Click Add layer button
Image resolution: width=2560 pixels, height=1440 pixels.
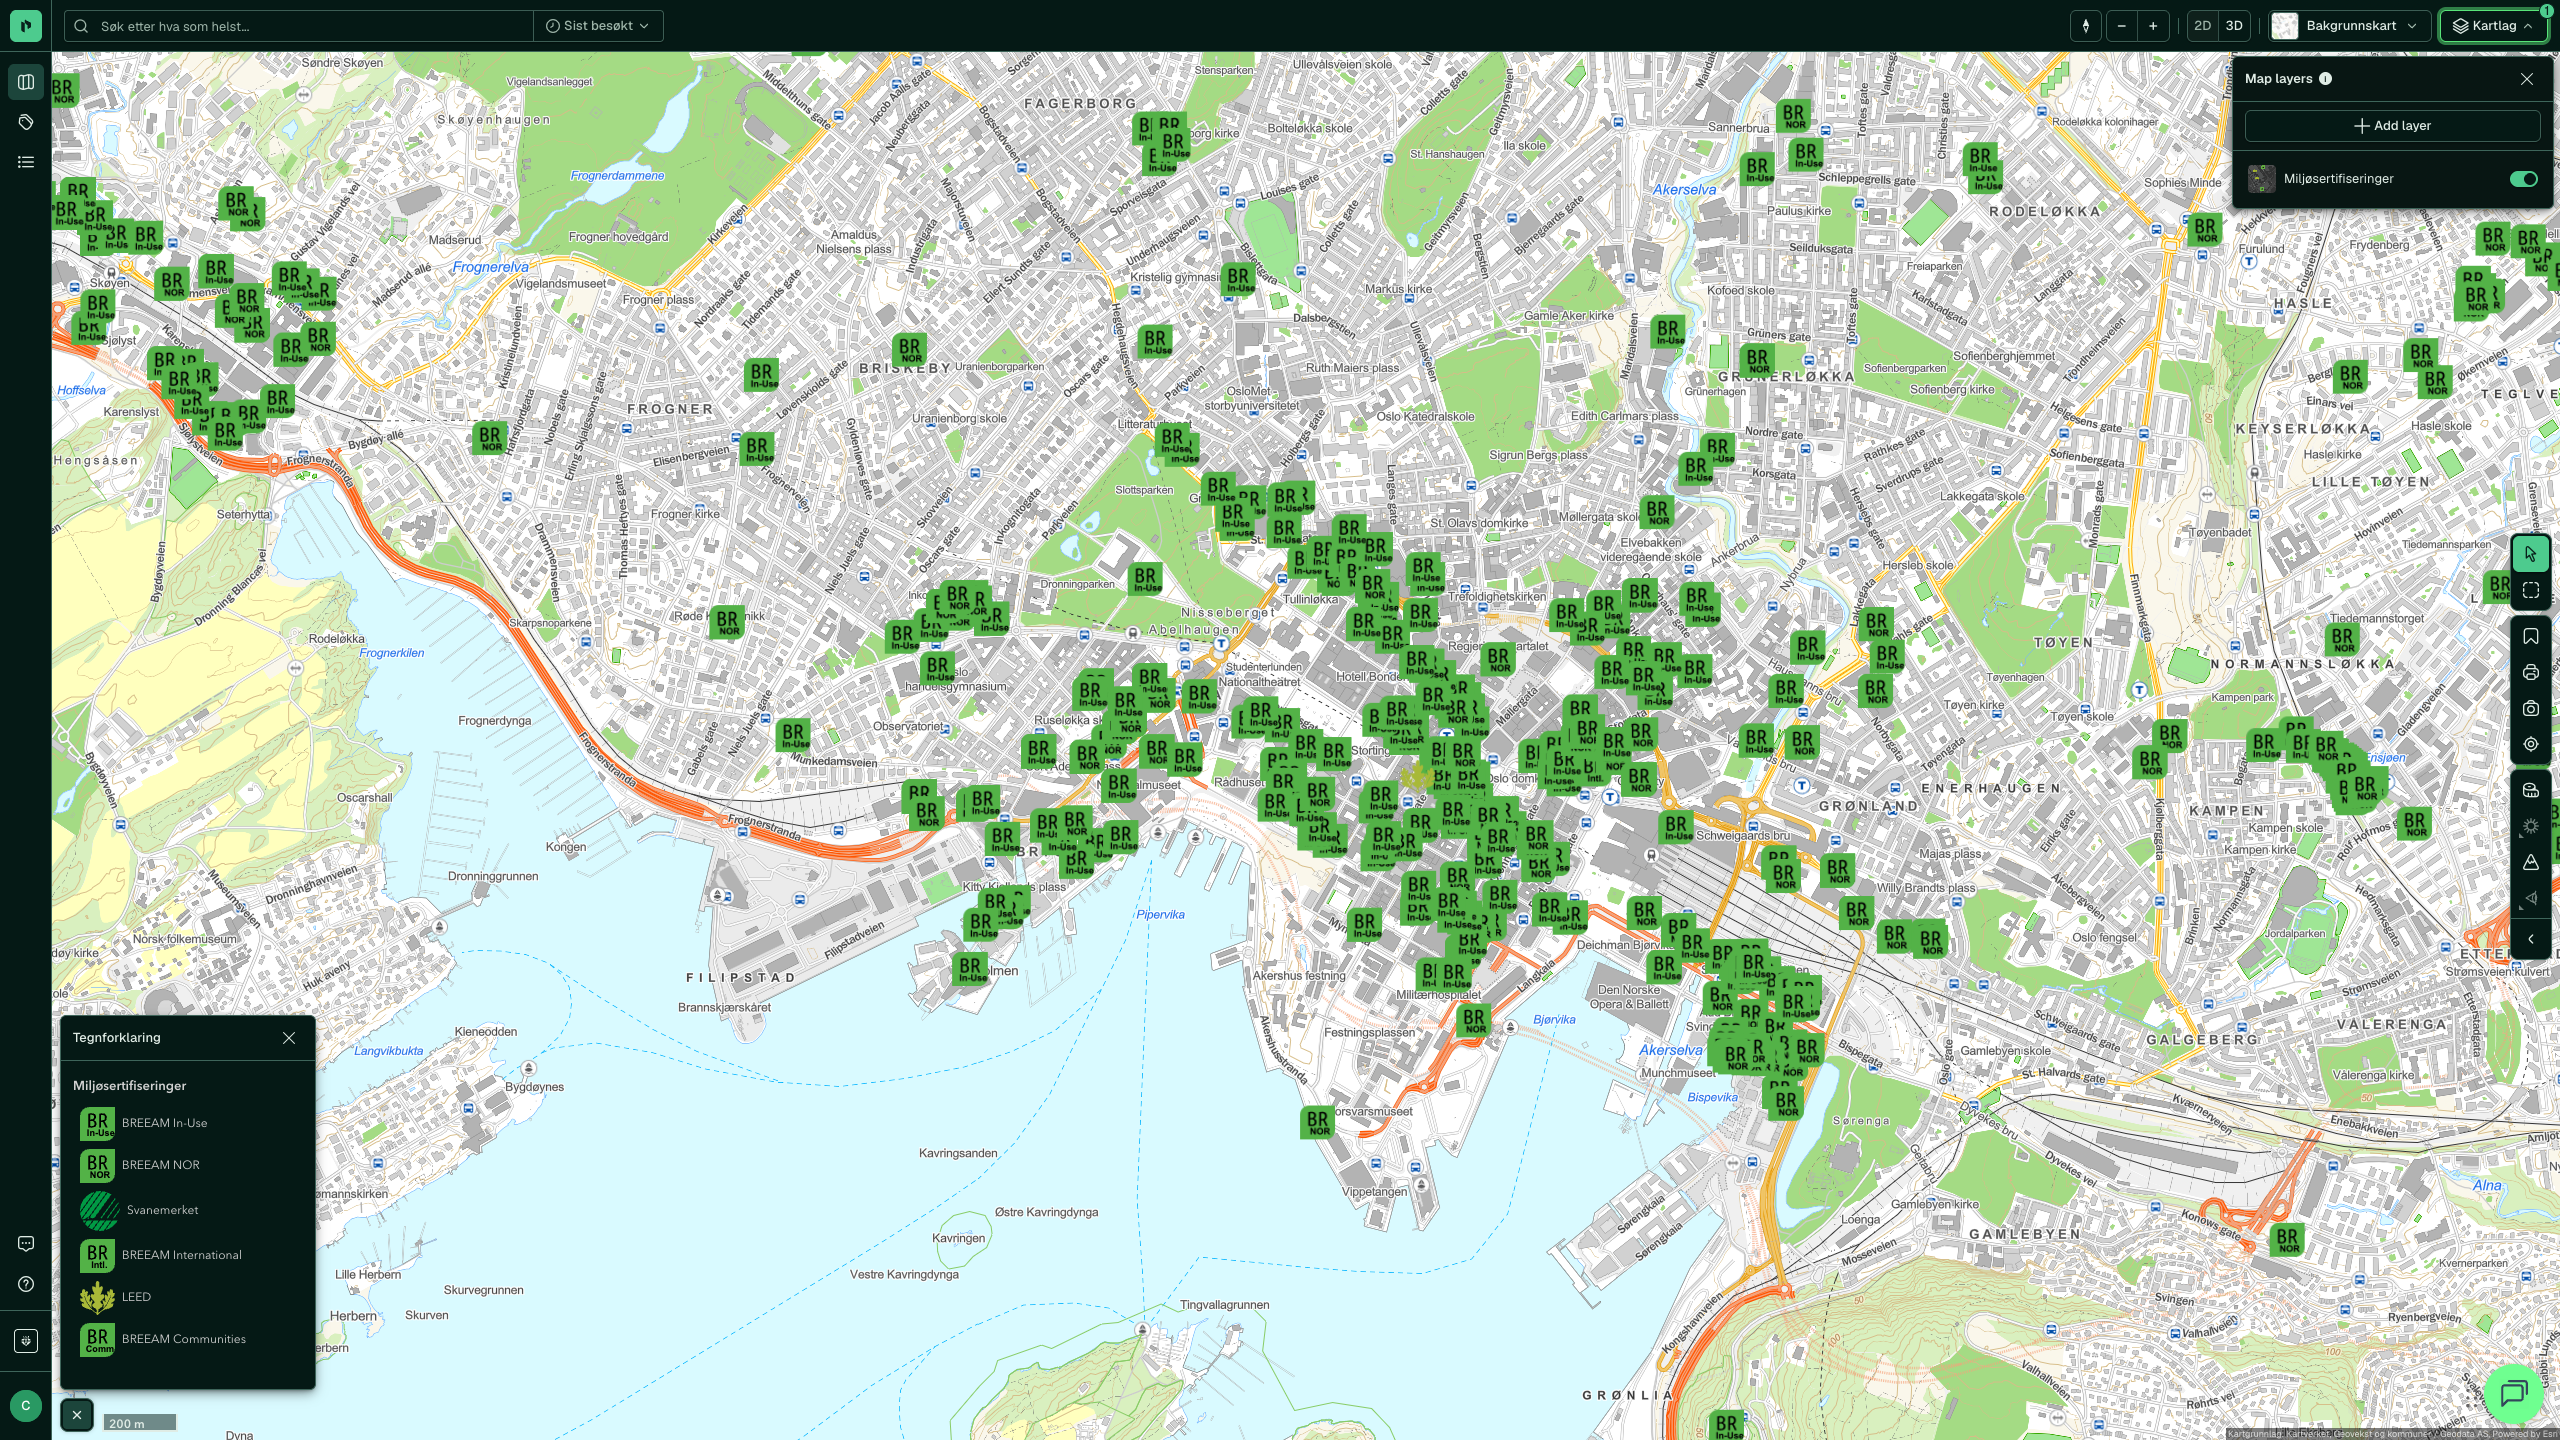tap(2392, 126)
